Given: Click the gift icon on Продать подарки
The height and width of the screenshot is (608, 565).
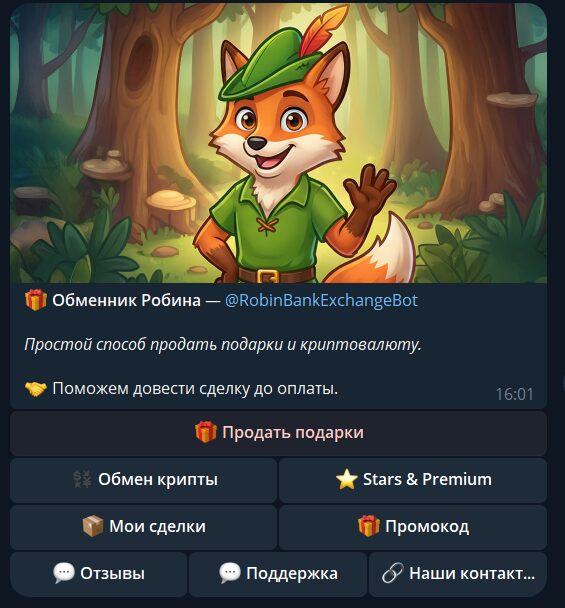Looking at the screenshot, I should [x=206, y=432].
